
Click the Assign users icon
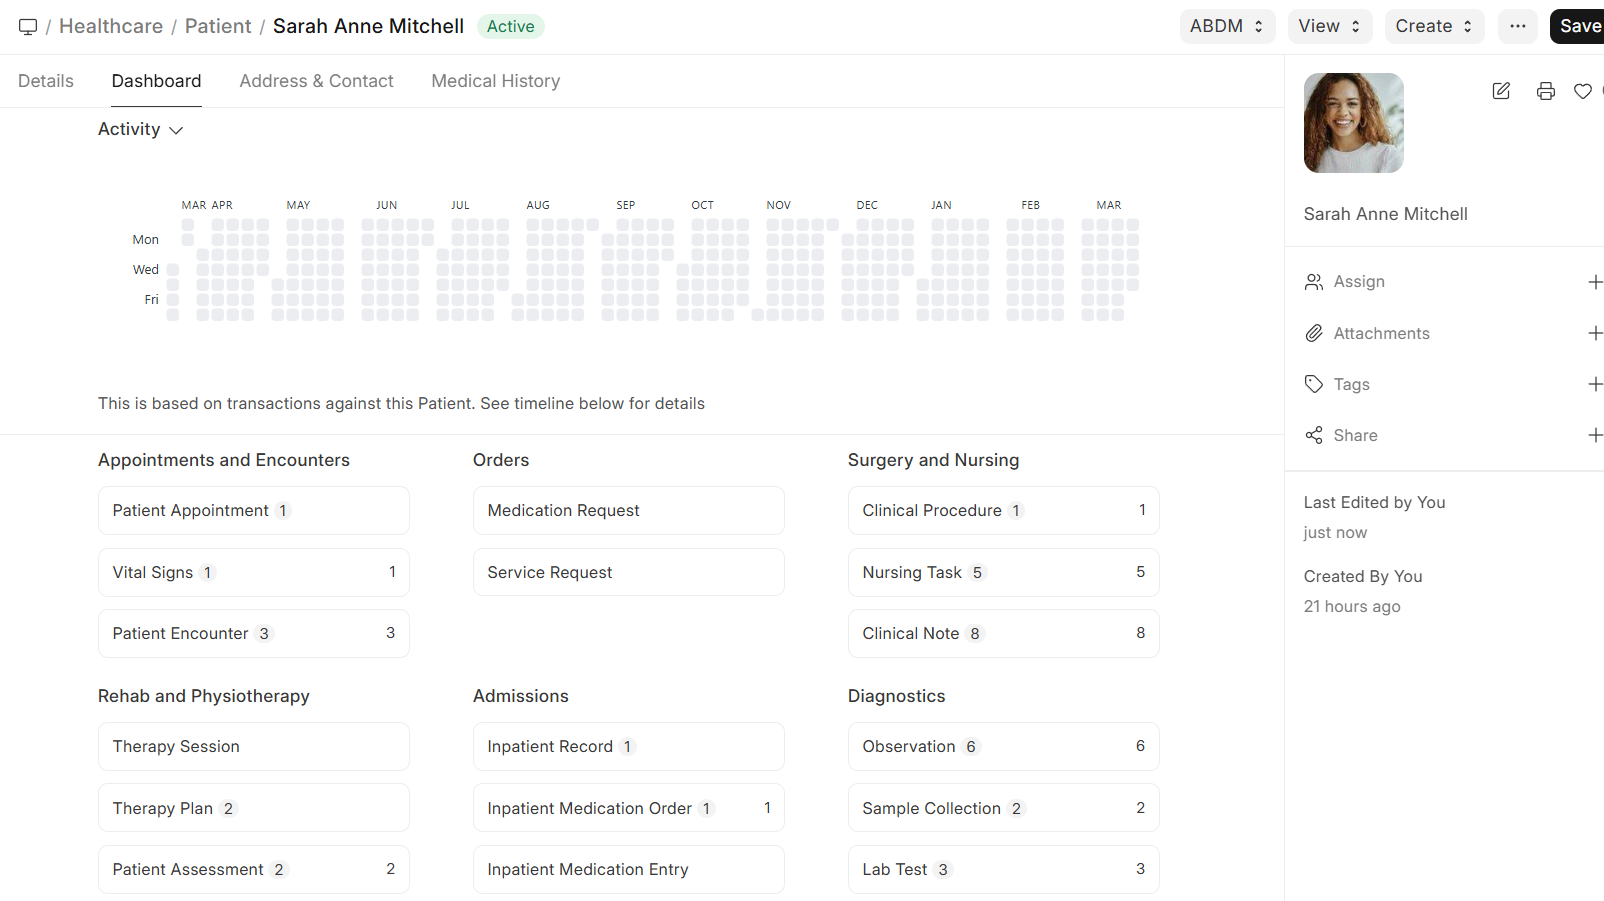1314,281
